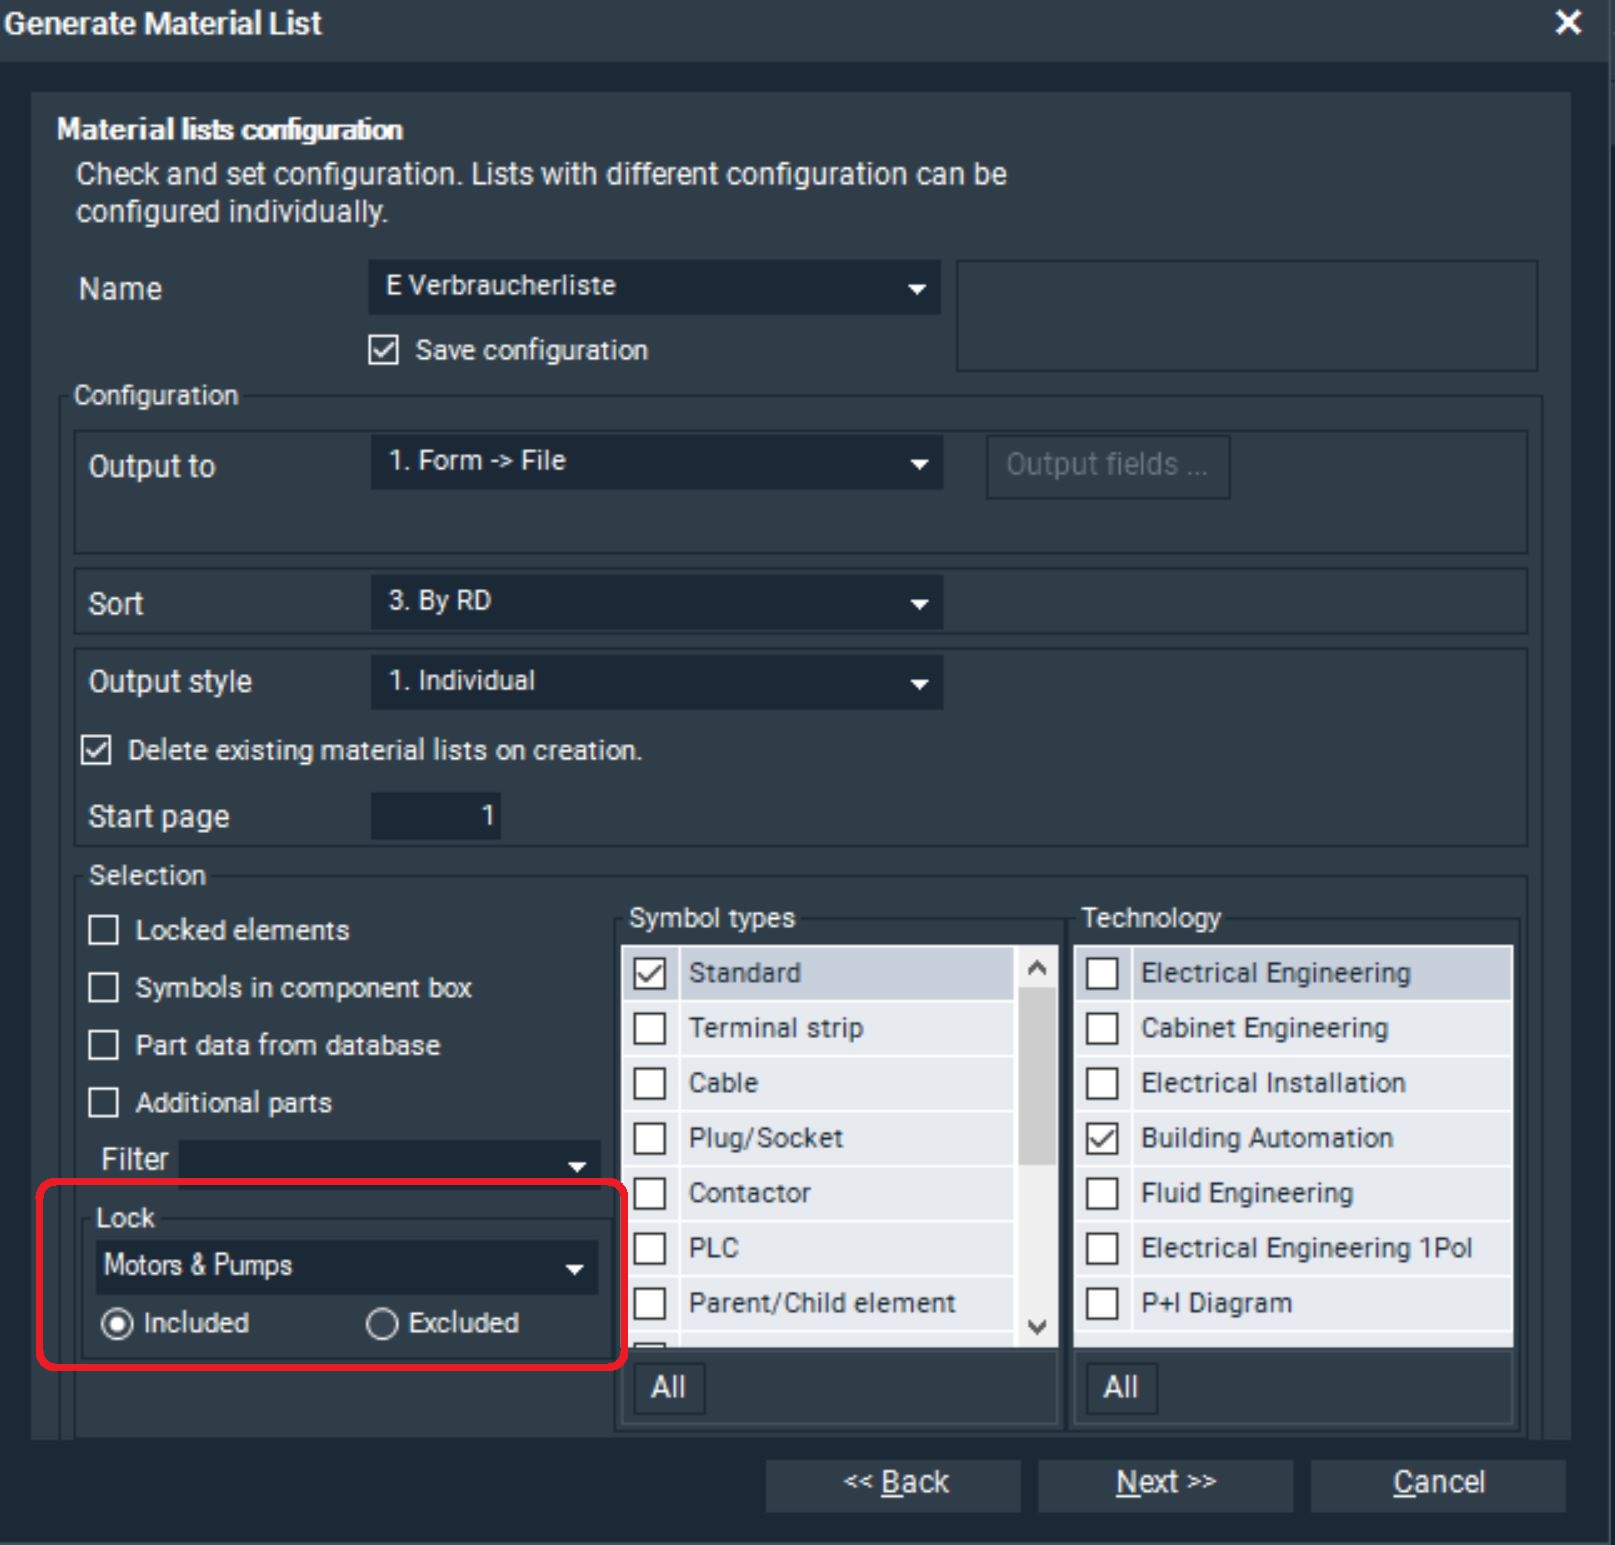Click the Start page input field
1615x1545 pixels.
pos(436,816)
